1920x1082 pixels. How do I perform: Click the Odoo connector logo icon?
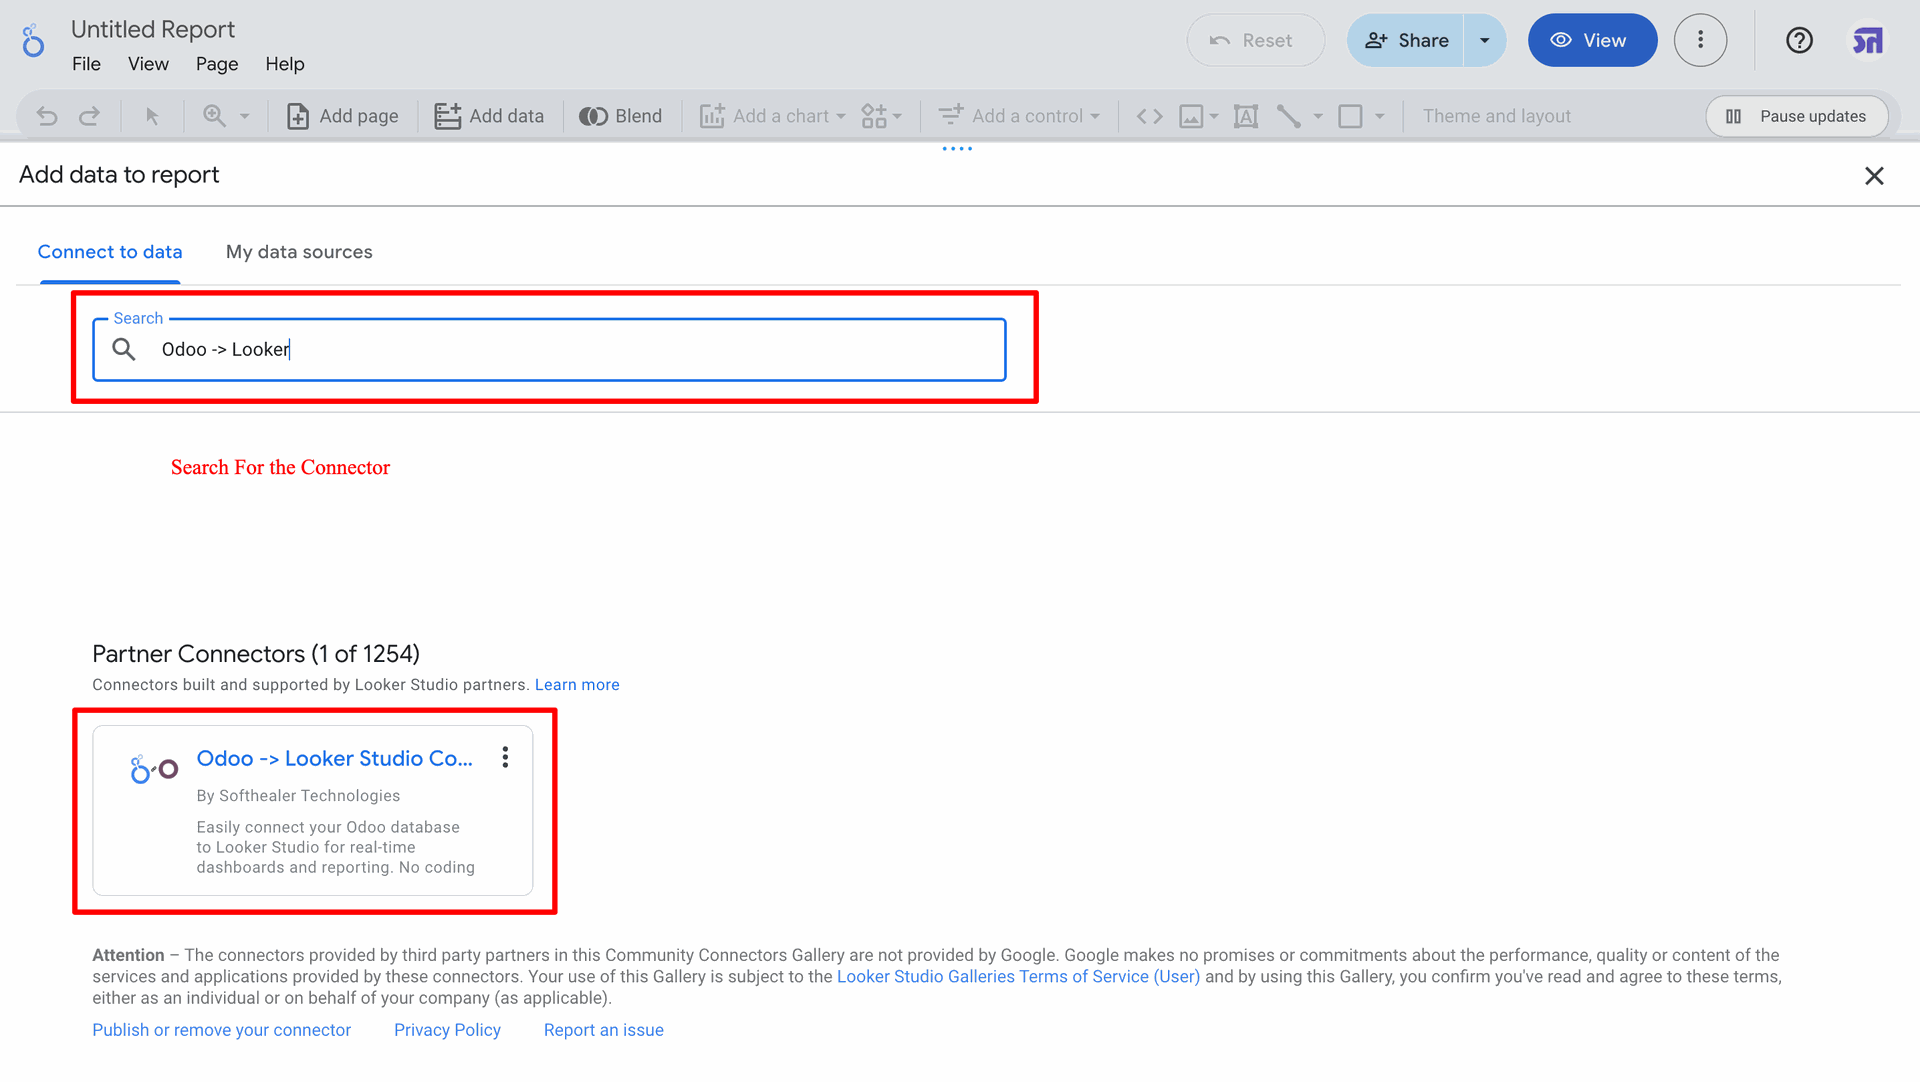[x=154, y=769]
